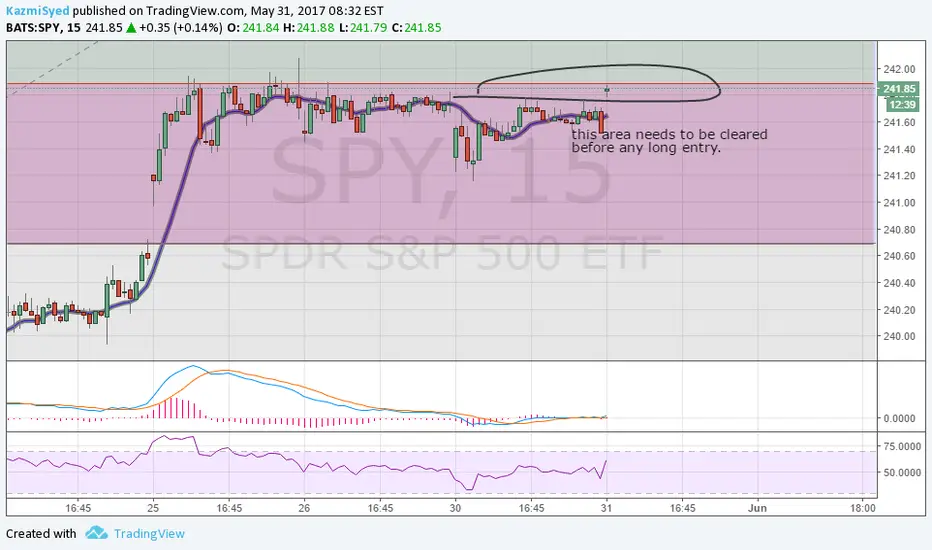Click the price axis label 241.00

point(899,202)
